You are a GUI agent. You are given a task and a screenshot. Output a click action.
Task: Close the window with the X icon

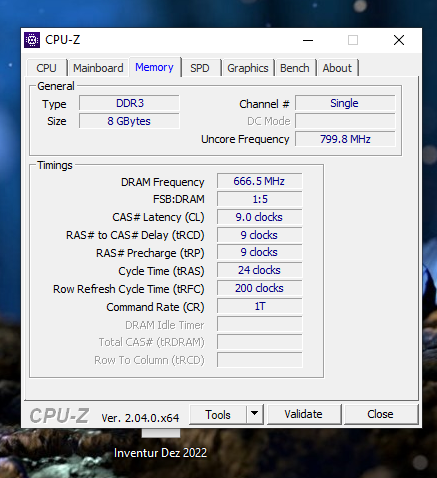(399, 40)
